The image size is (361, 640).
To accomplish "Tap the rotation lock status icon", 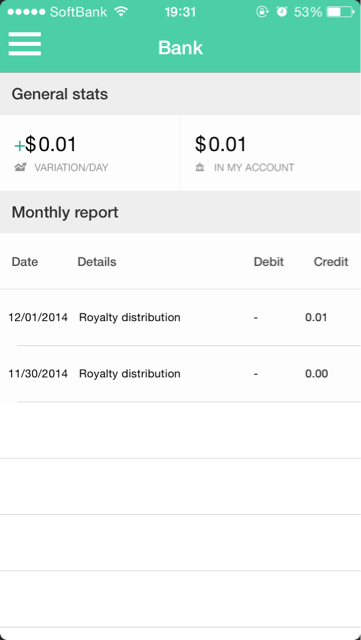I will pyautogui.click(x=262, y=12).
